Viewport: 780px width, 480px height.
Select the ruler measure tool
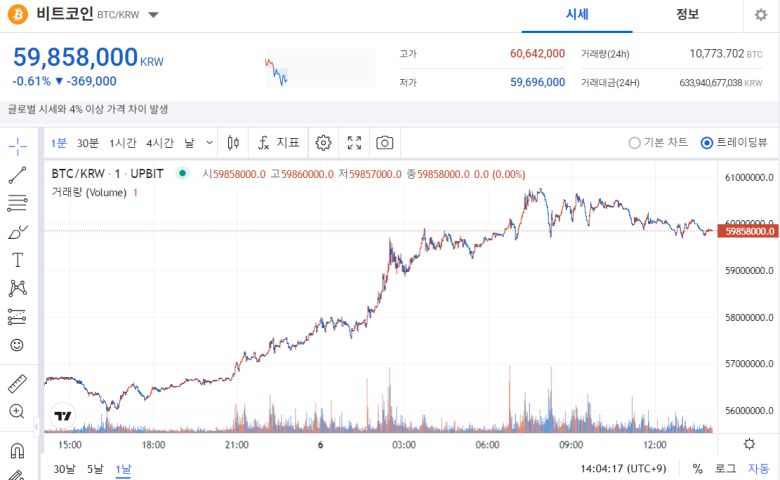(17, 384)
